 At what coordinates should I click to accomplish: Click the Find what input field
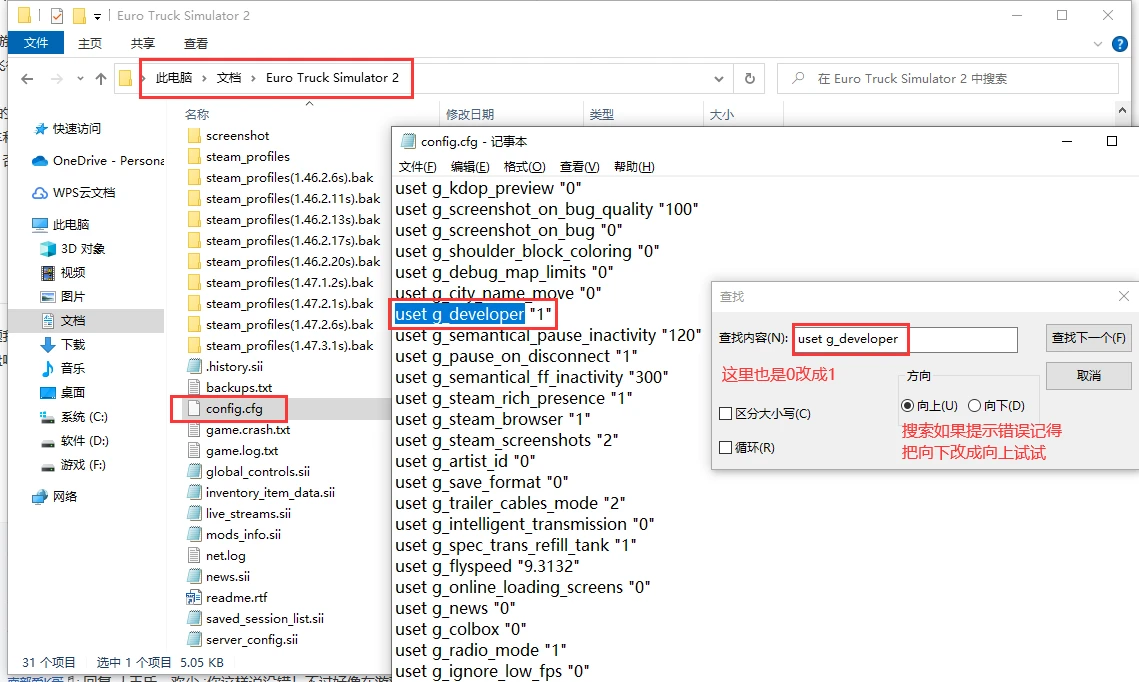pos(905,339)
